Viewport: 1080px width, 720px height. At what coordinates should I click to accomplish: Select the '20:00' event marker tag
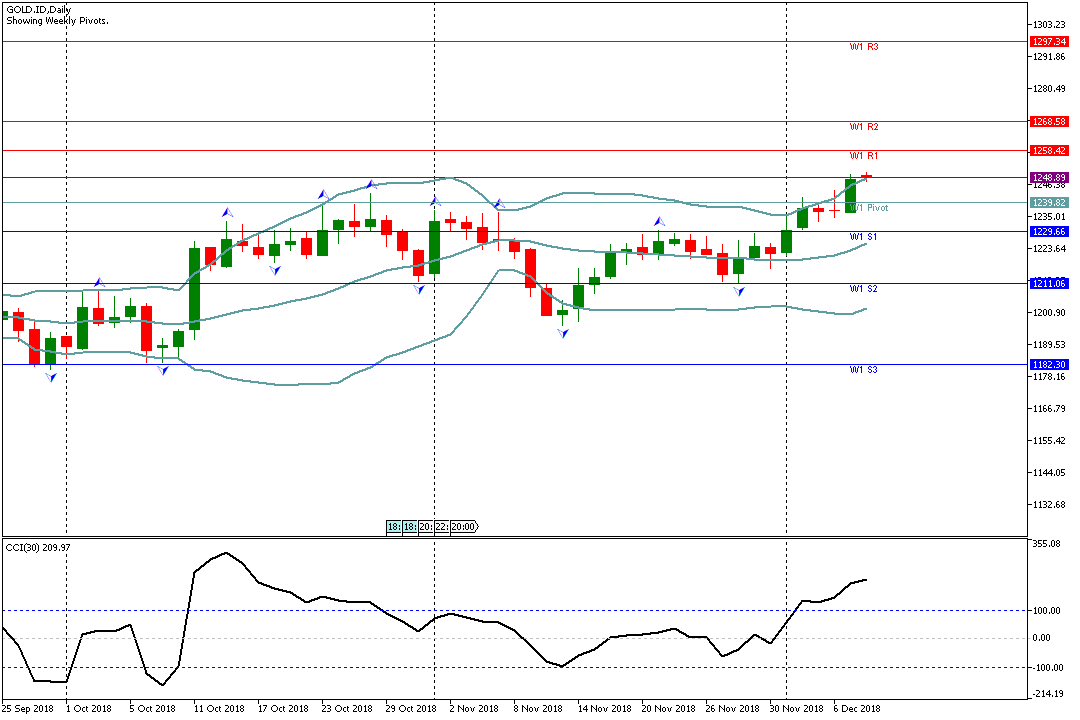coord(463,527)
